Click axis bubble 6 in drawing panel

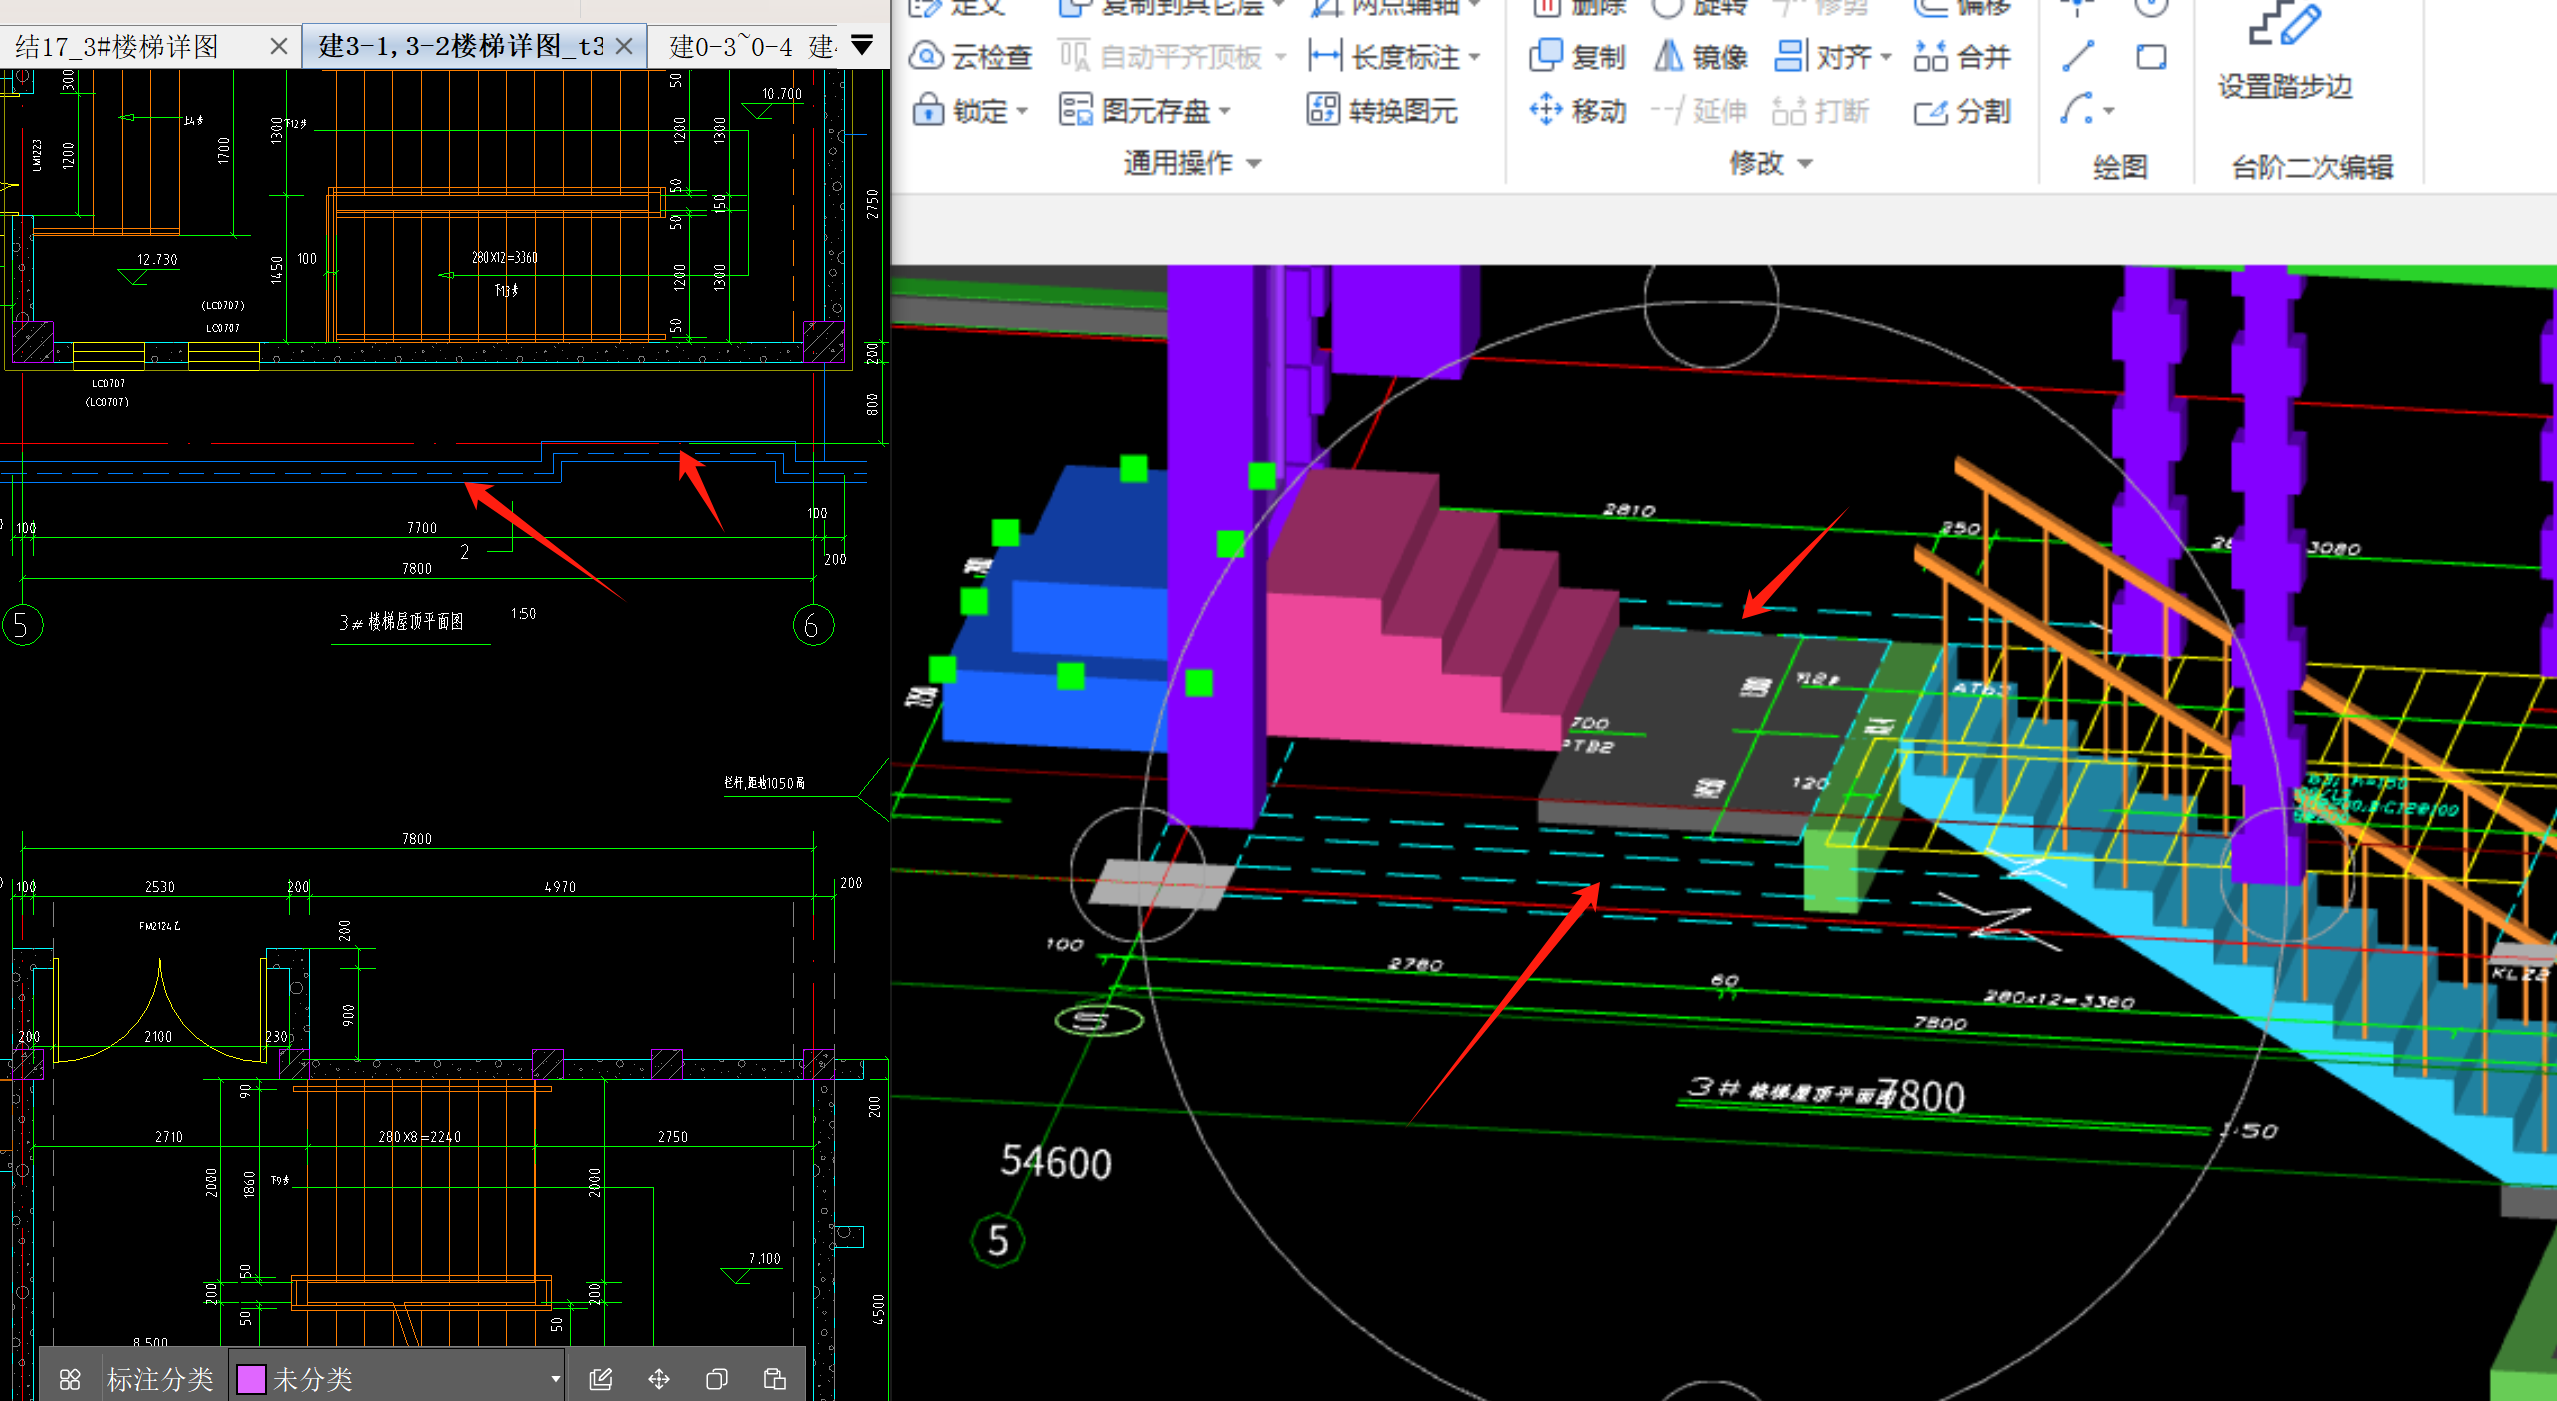[813, 625]
